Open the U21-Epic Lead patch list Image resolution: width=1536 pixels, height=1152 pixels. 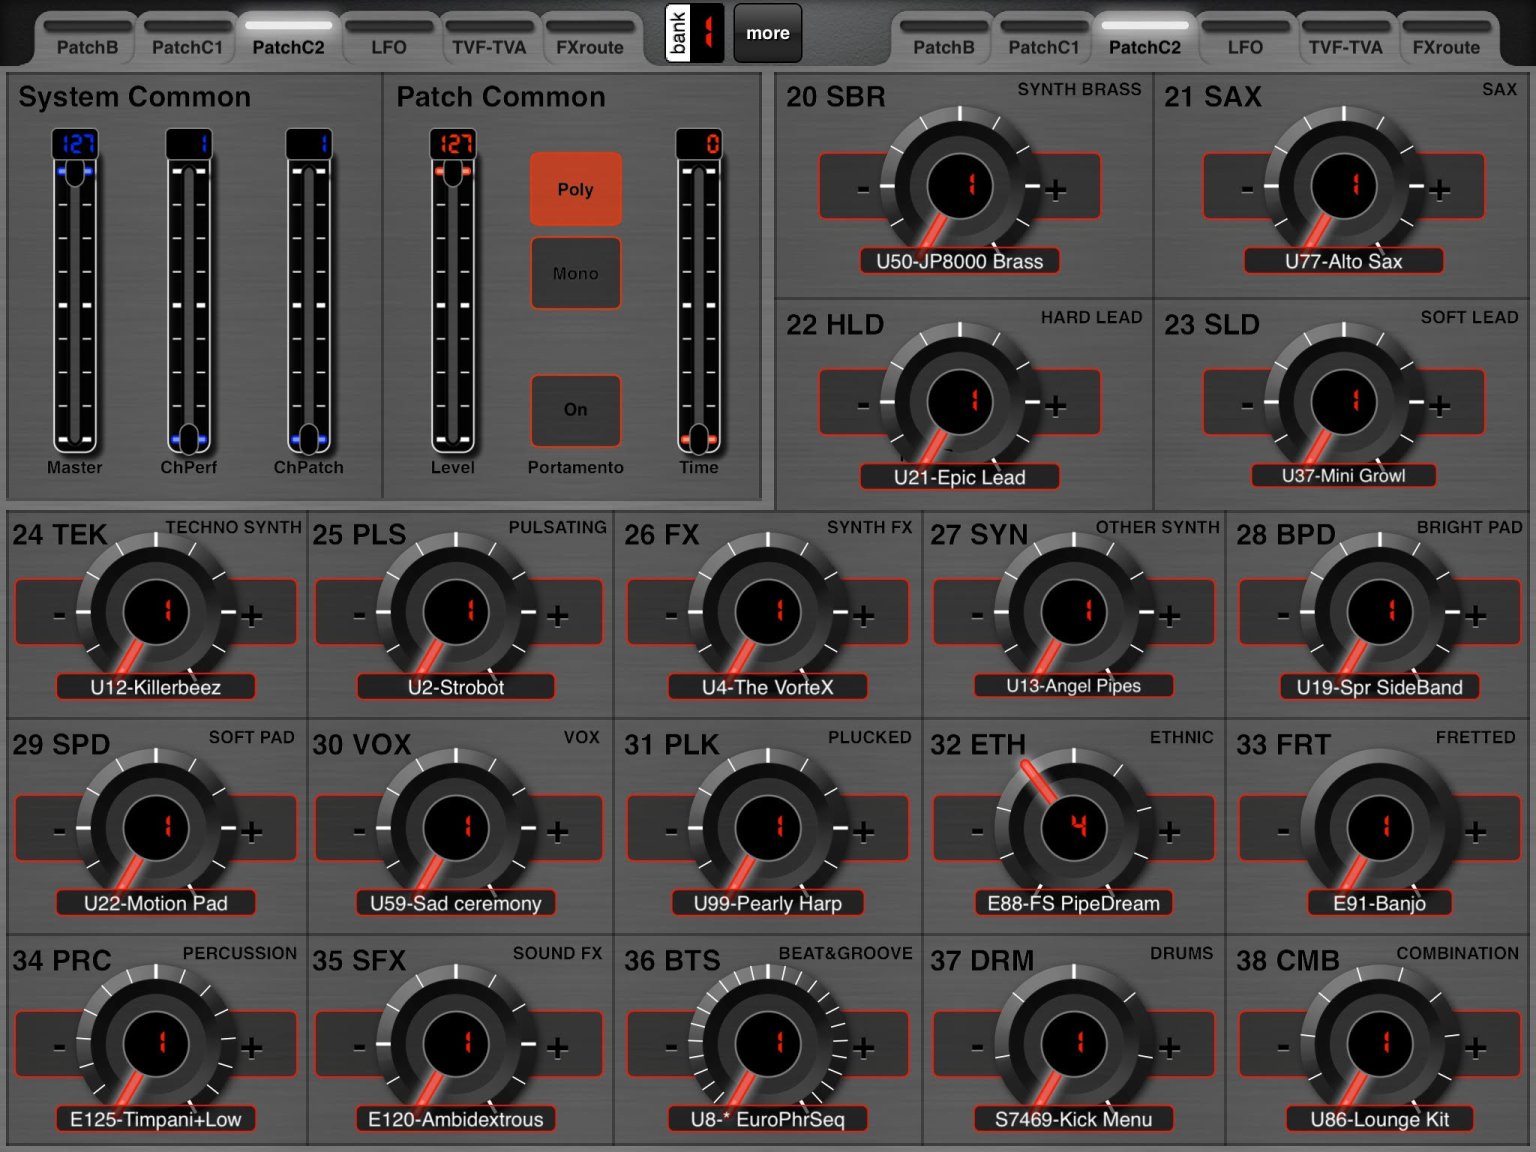click(960, 477)
